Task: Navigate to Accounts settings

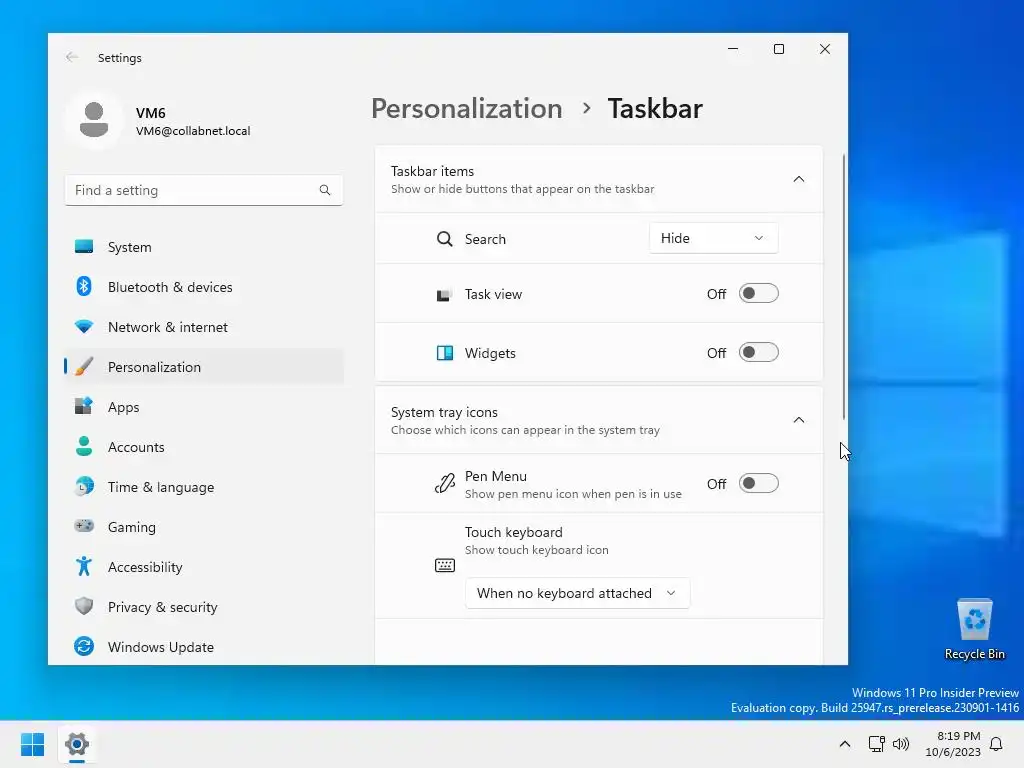Action: coord(204,447)
